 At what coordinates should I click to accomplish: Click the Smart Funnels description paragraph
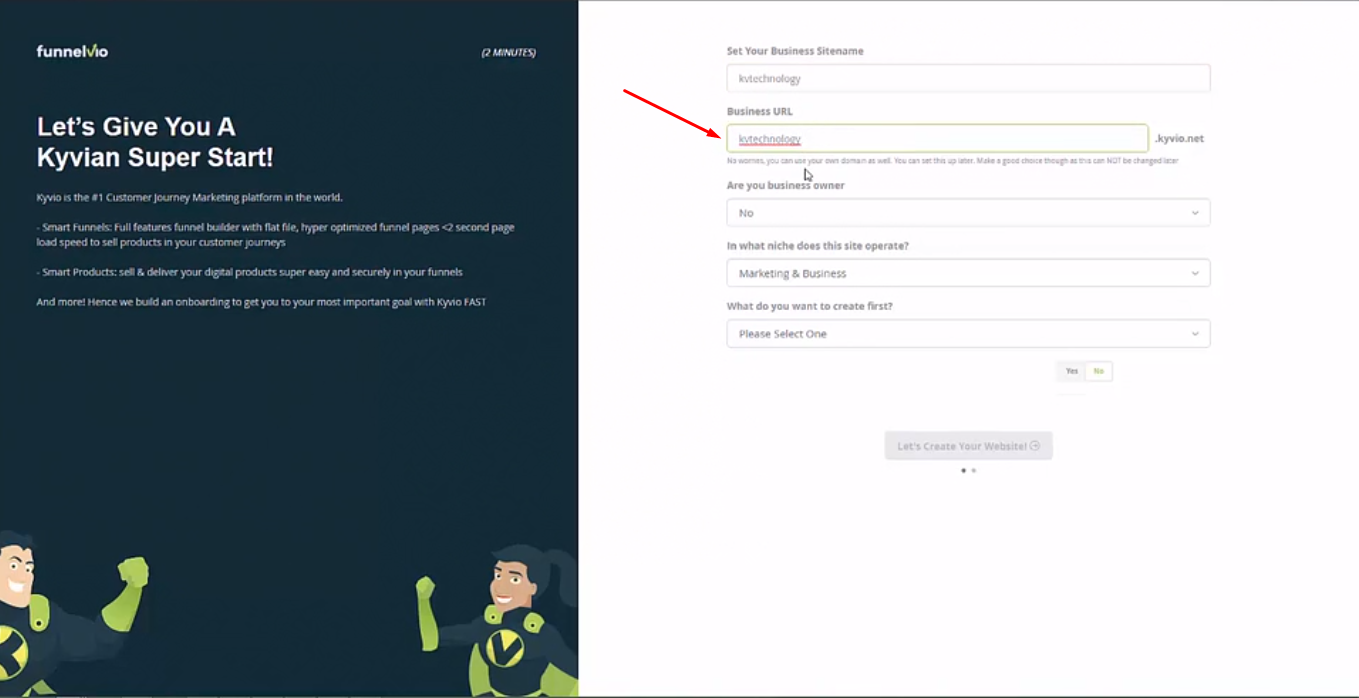[x=275, y=235]
